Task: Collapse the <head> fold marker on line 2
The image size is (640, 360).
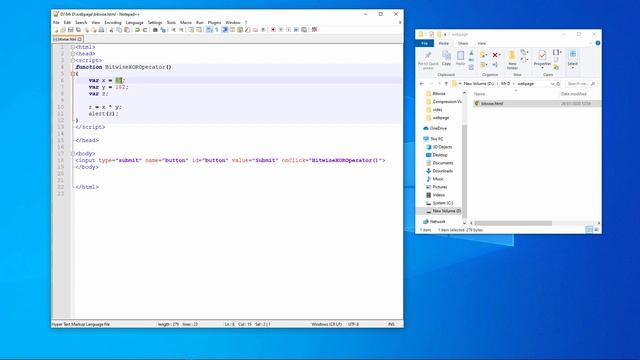Action: click(73, 53)
